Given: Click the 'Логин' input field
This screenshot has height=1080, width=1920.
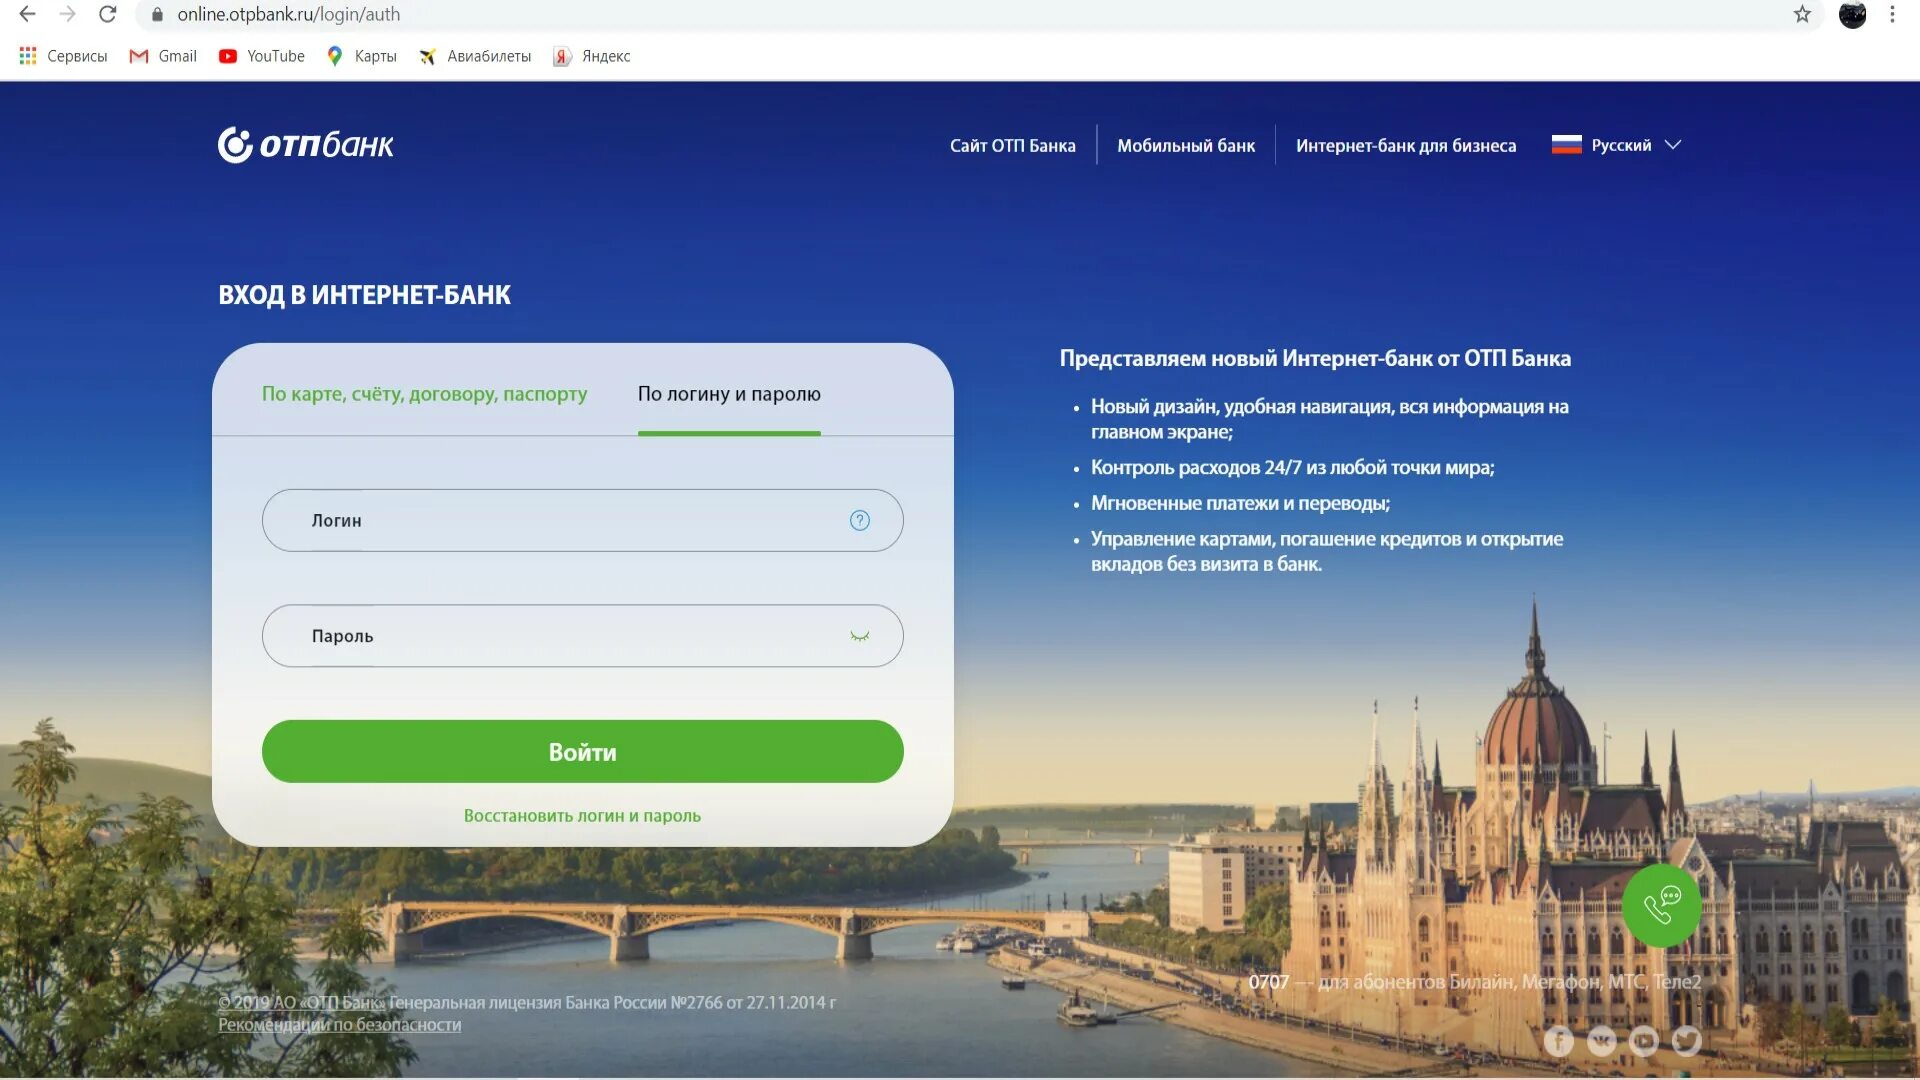Looking at the screenshot, I should (582, 520).
